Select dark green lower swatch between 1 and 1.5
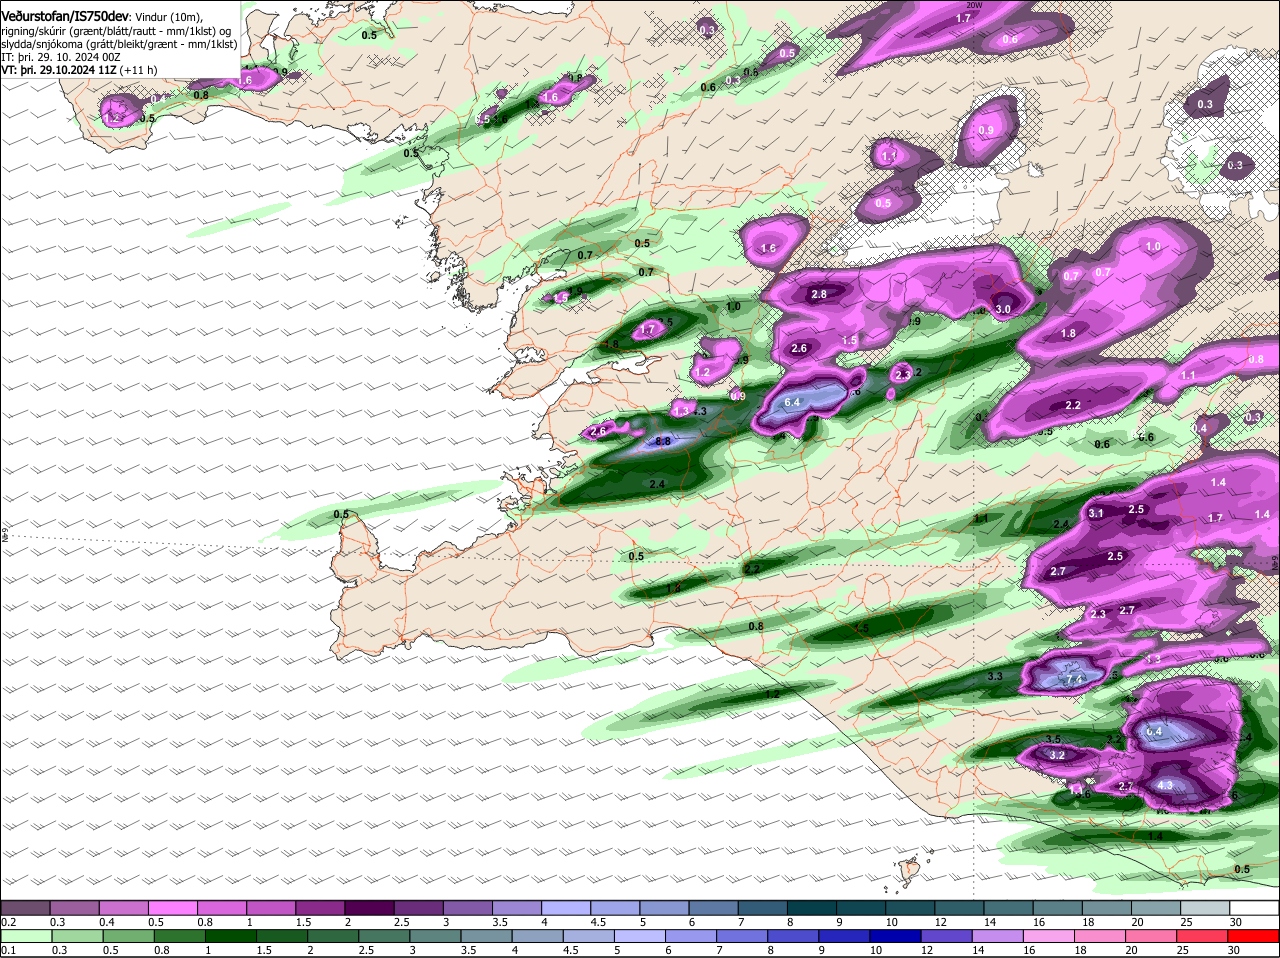 click(x=229, y=936)
